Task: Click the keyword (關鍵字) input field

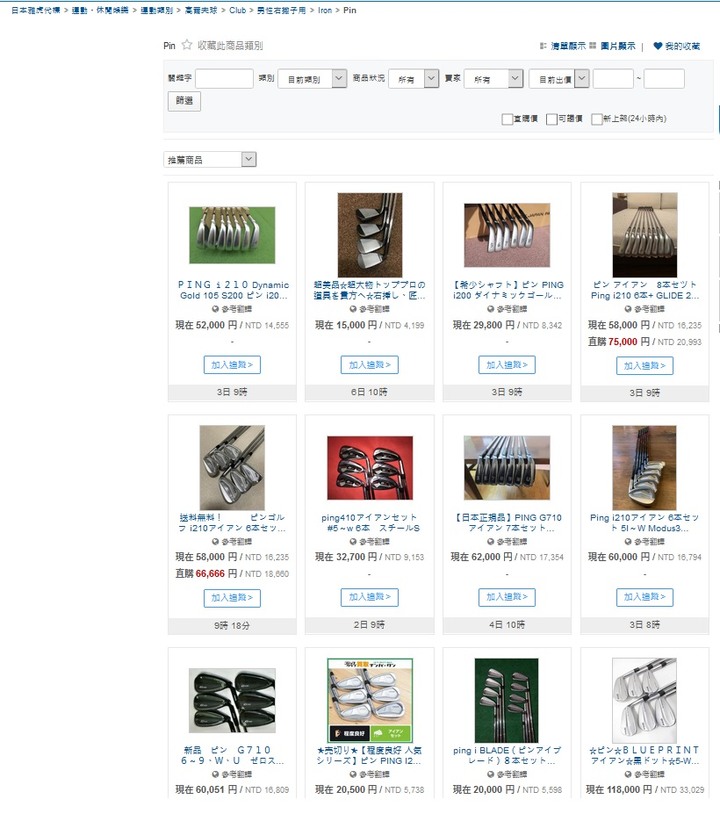Action: (224, 79)
